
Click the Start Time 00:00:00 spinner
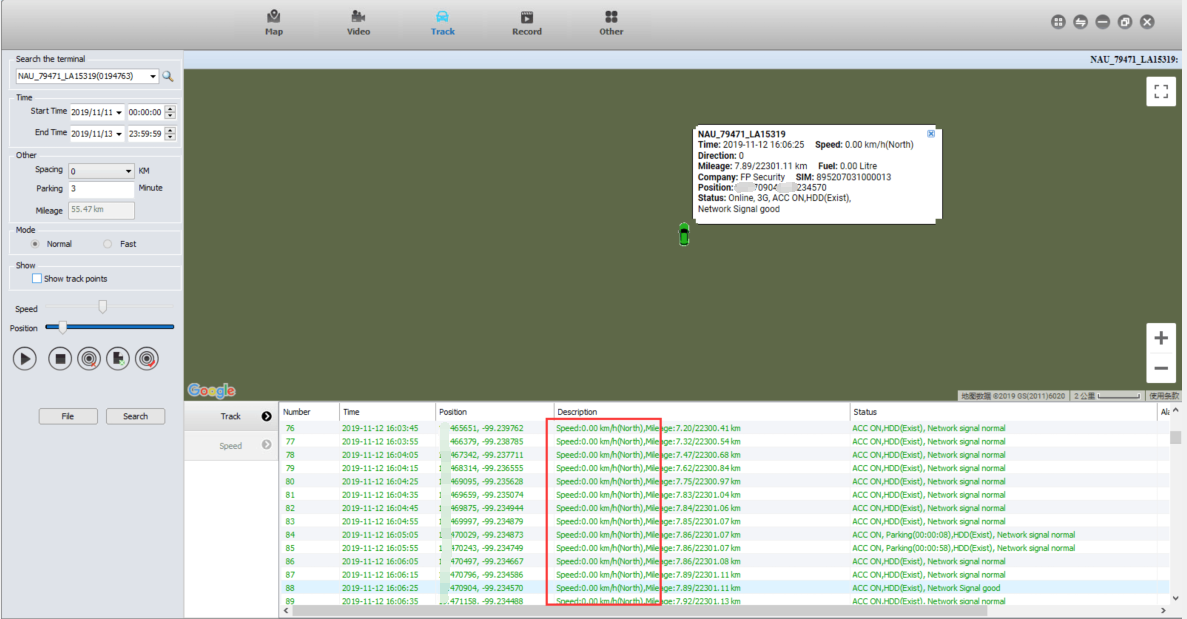(x=170, y=112)
